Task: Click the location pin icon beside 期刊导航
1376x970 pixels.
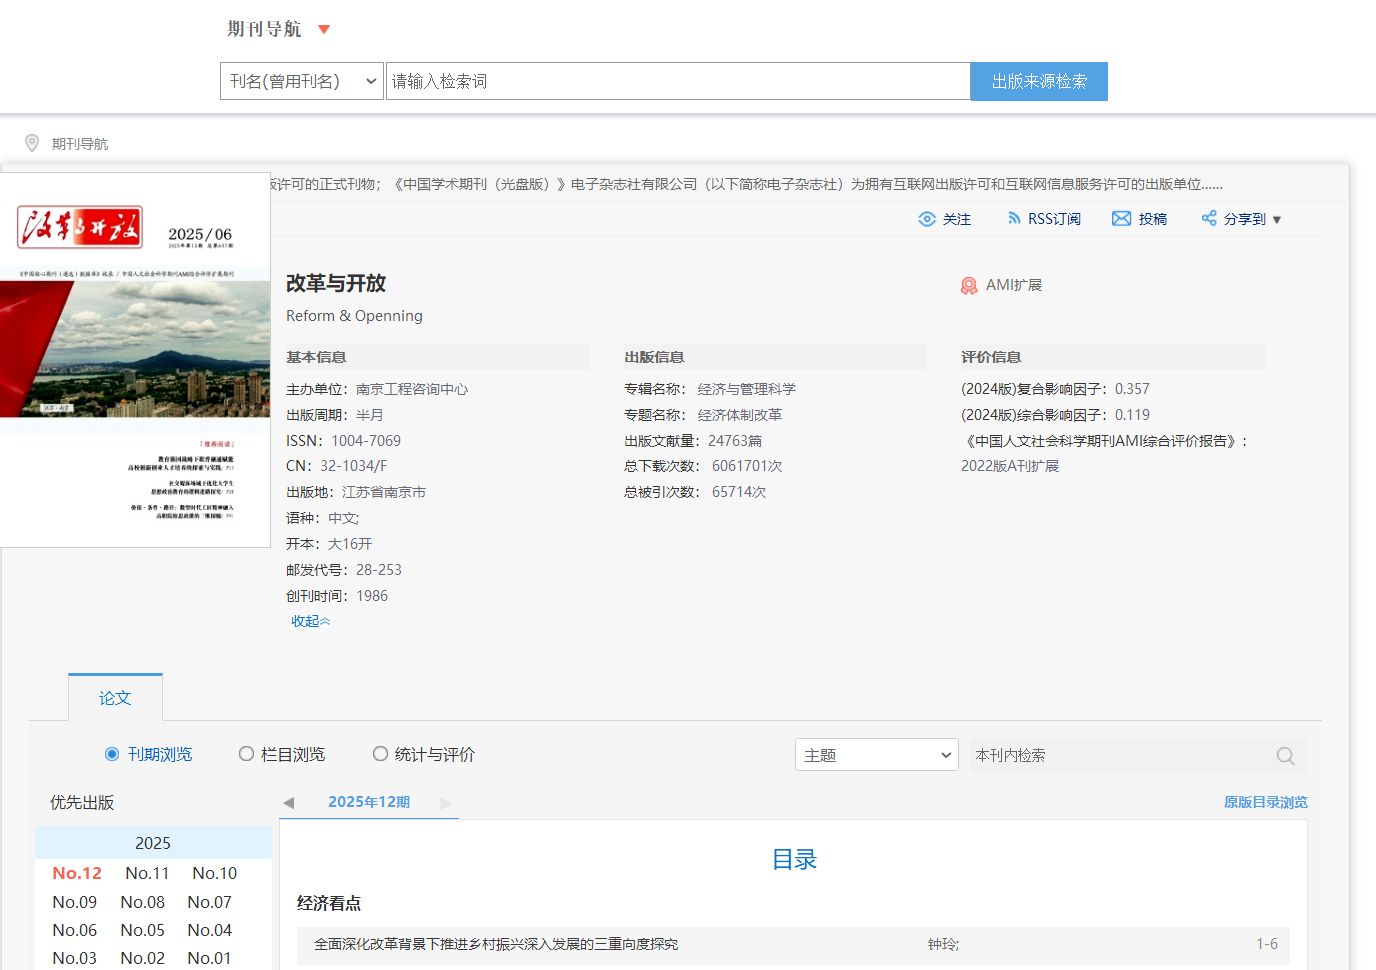Action: pyautogui.click(x=32, y=144)
